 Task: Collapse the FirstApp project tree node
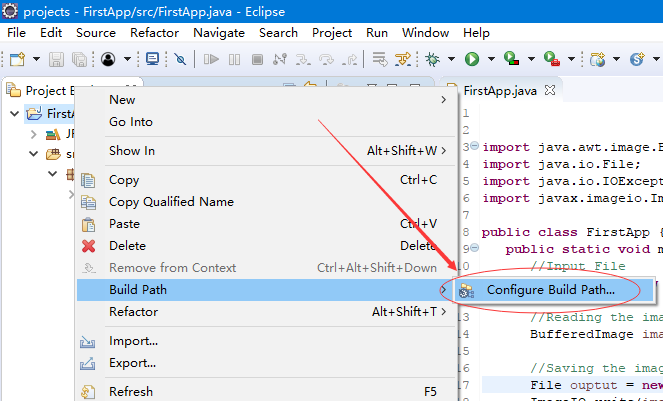(x=15, y=113)
